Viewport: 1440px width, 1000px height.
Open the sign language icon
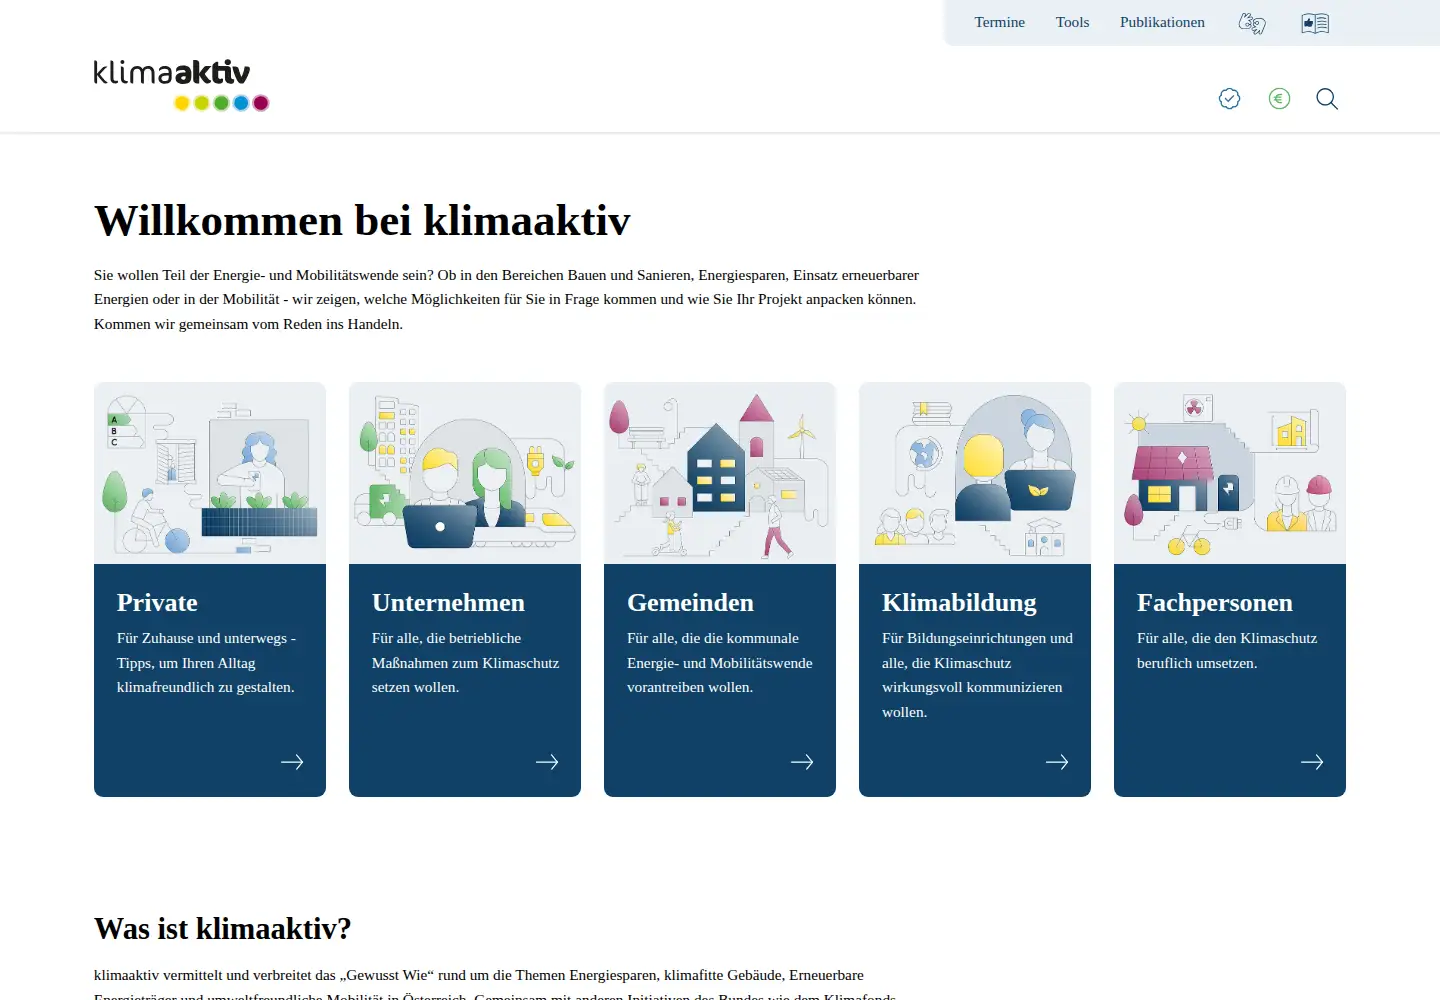click(x=1252, y=23)
